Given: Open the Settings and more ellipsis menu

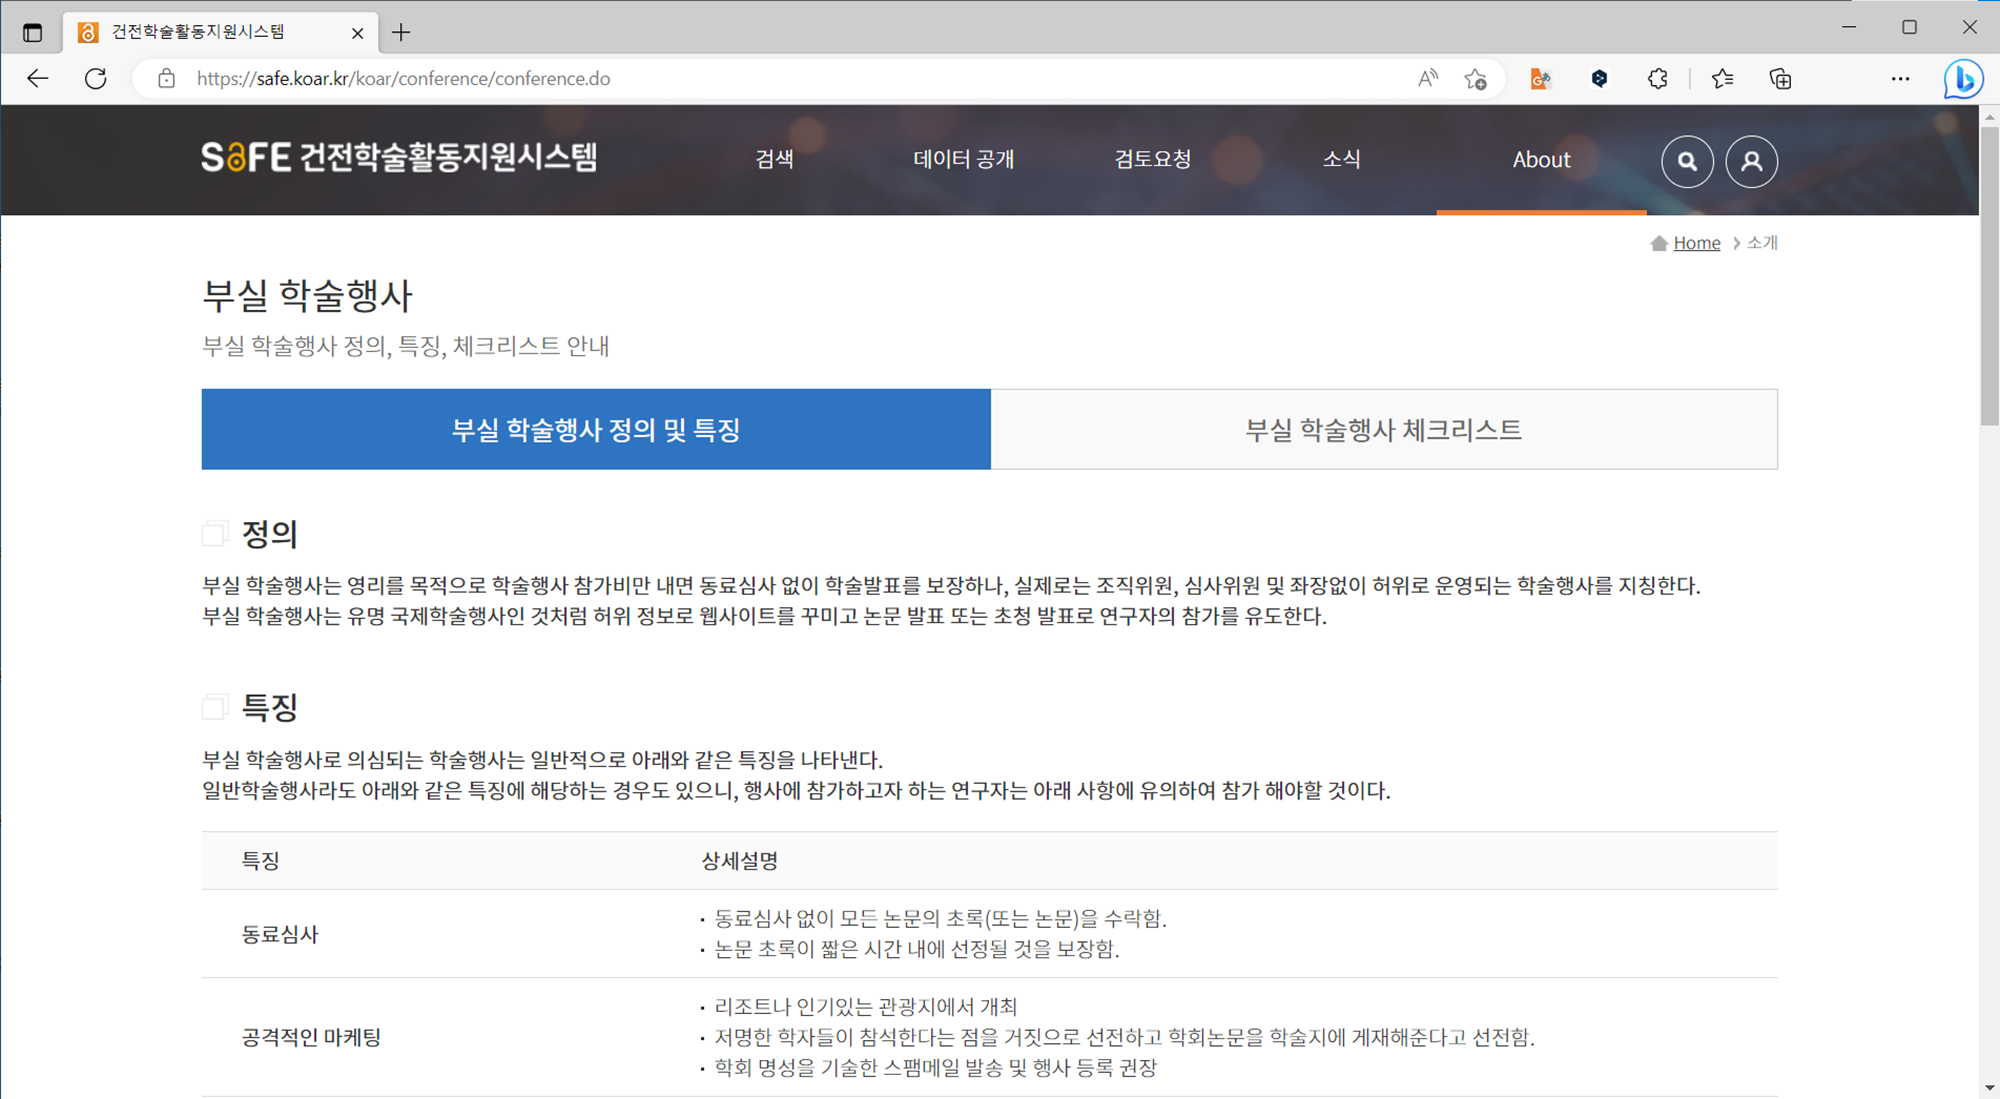Looking at the screenshot, I should coord(1900,79).
